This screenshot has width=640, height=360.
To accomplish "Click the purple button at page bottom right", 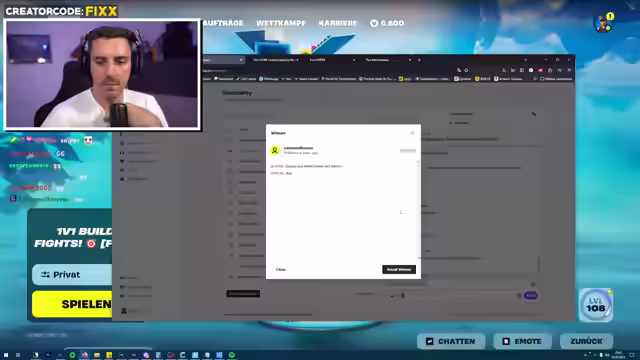I will [x=531, y=296].
